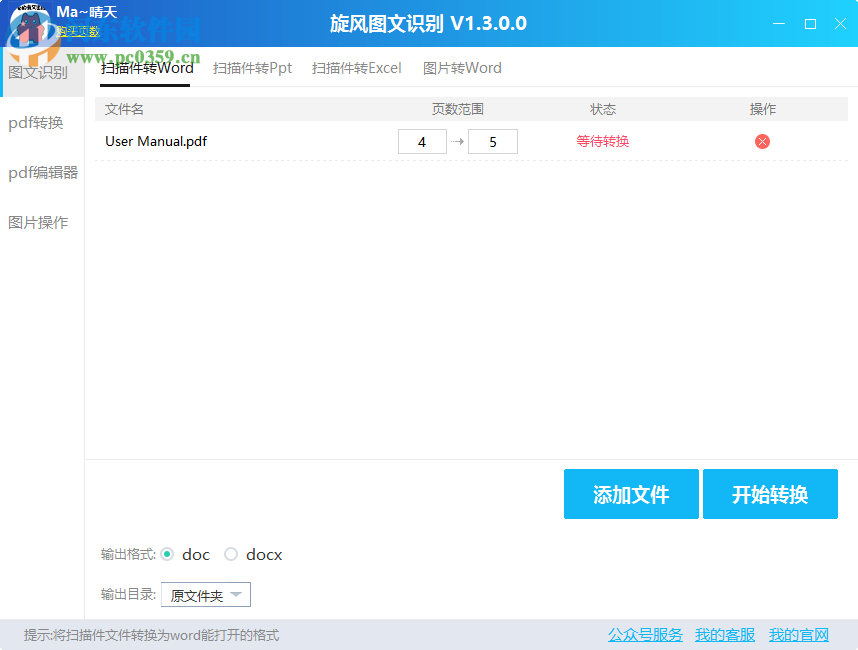Click the 开始转换 start conversion button
858x650 pixels.
(x=770, y=494)
